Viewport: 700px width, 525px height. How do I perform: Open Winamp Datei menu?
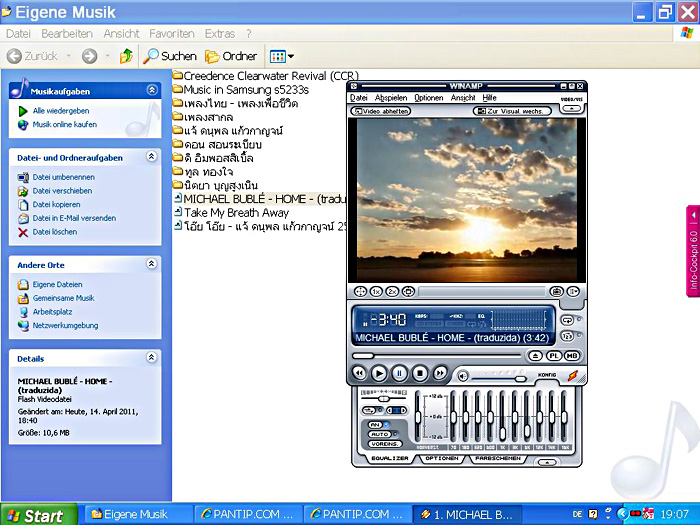point(358,98)
